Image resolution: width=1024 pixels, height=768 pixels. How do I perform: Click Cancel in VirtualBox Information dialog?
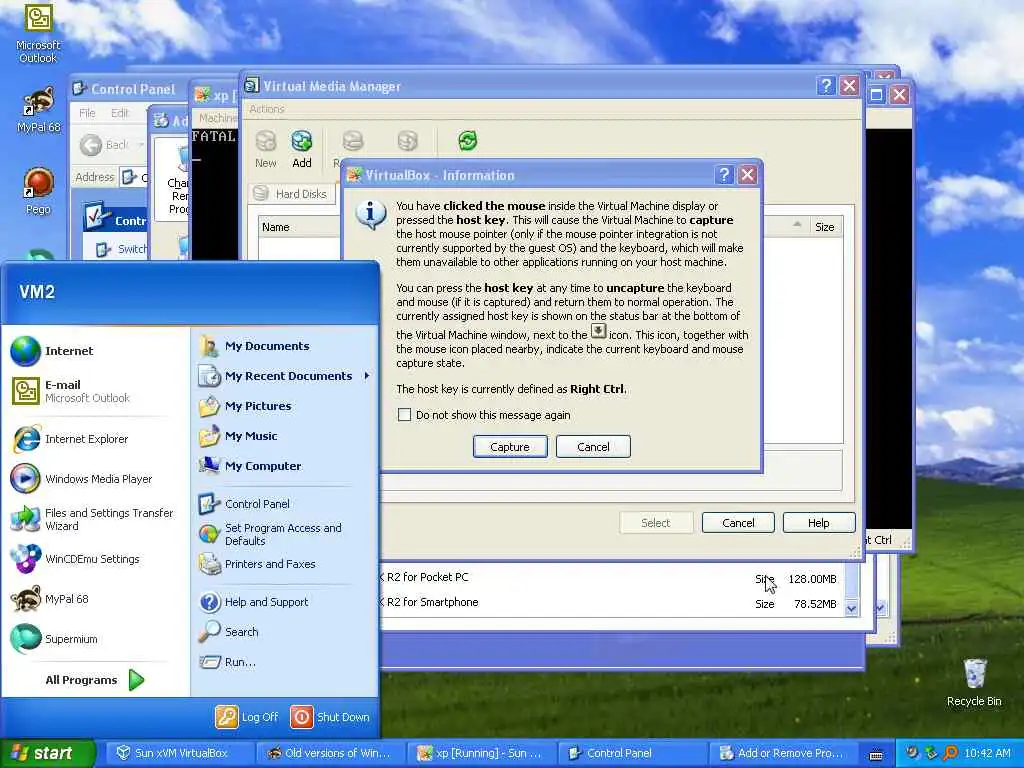(x=593, y=447)
